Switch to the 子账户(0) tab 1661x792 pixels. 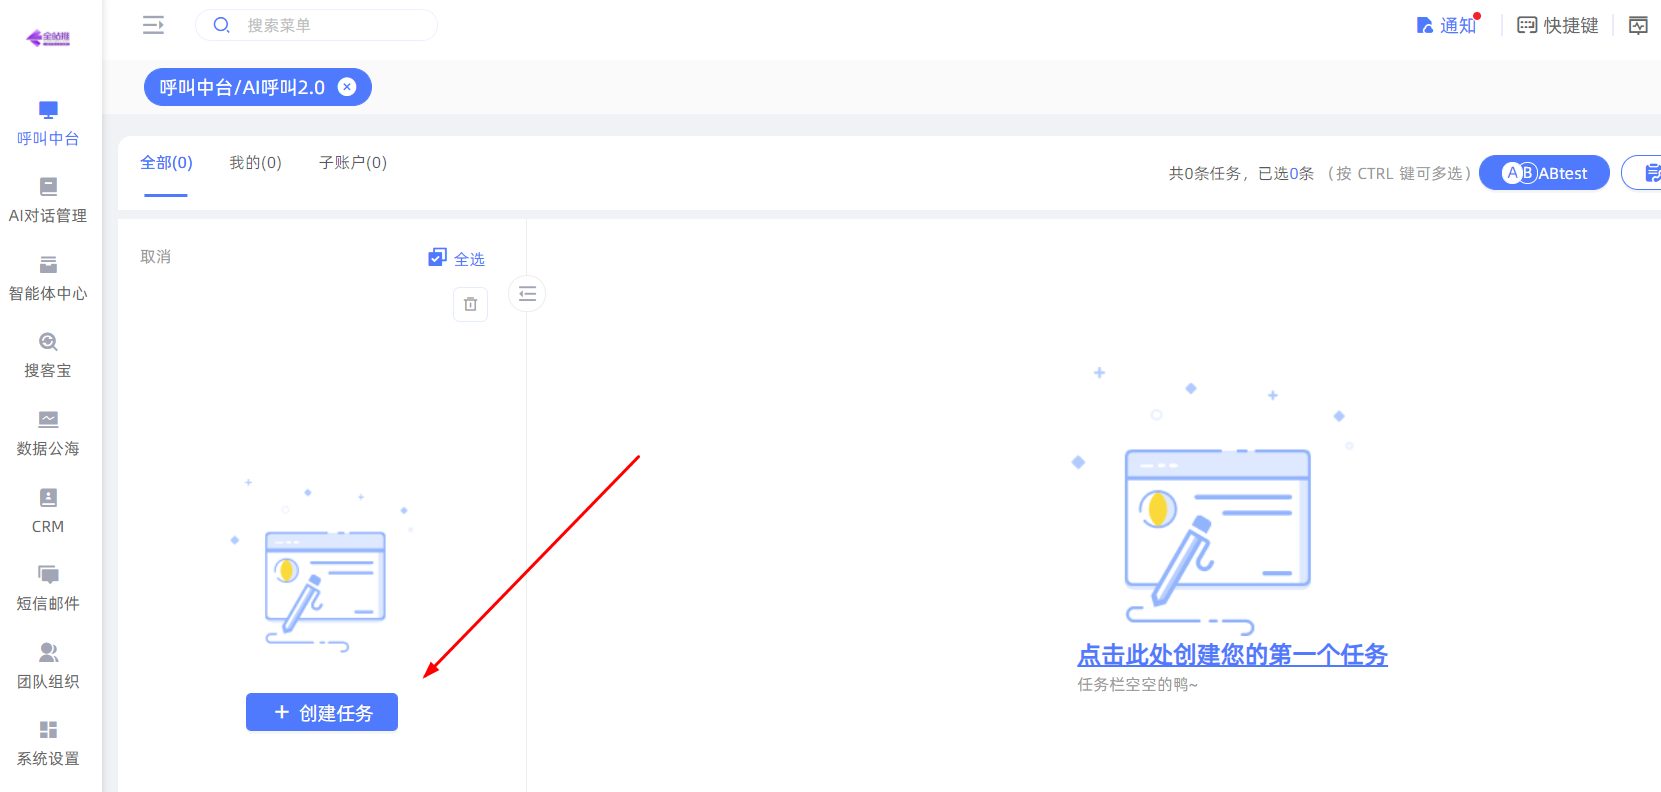[352, 163]
